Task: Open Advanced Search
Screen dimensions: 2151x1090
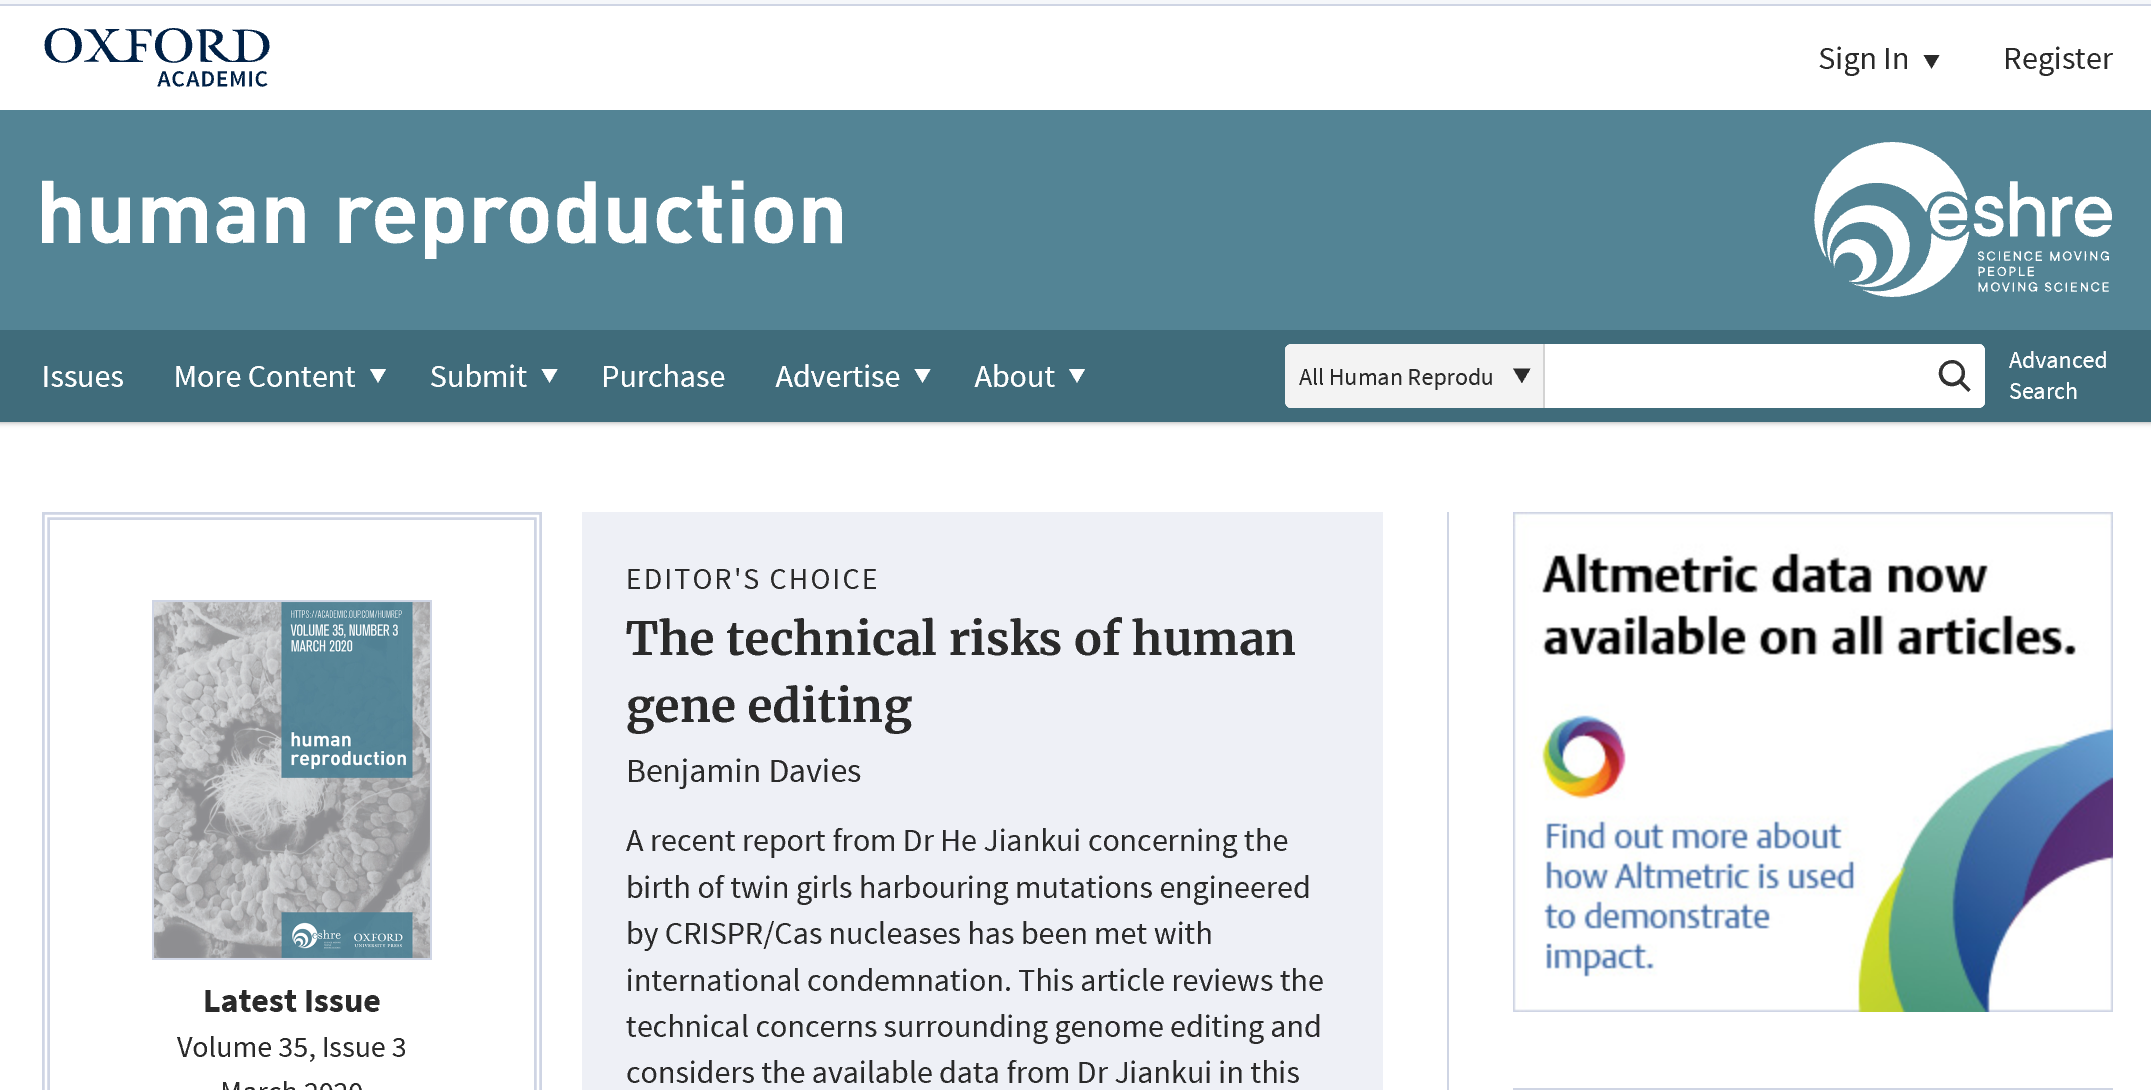Action: click(2058, 375)
